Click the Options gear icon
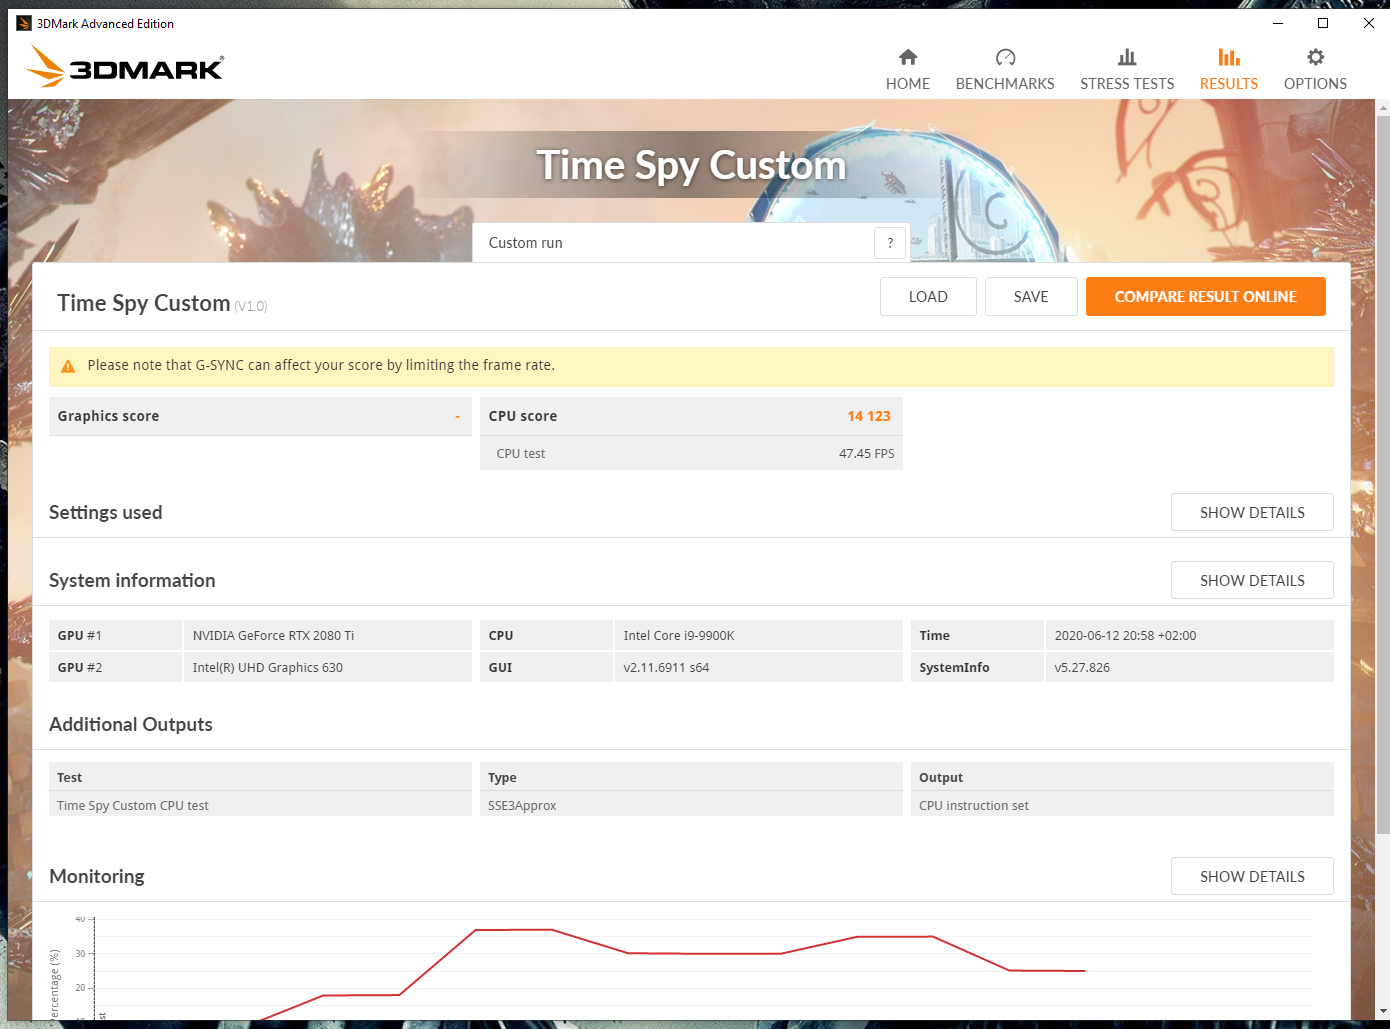The width and height of the screenshot is (1390, 1029). coord(1315,57)
